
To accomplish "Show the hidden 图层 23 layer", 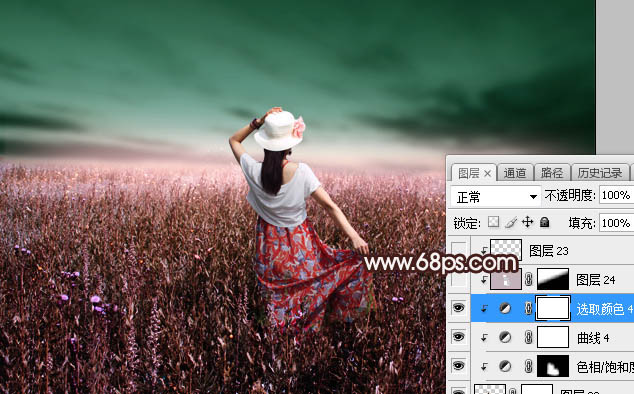I will tap(459, 250).
